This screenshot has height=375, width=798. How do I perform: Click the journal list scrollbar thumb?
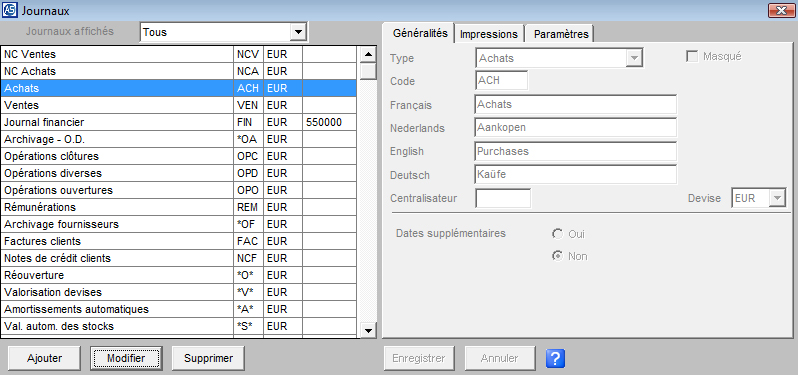click(368, 71)
